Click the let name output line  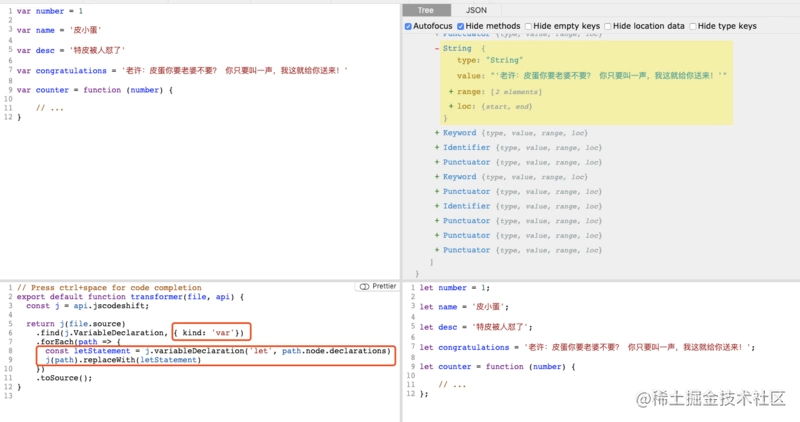click(x=464, y=307)
